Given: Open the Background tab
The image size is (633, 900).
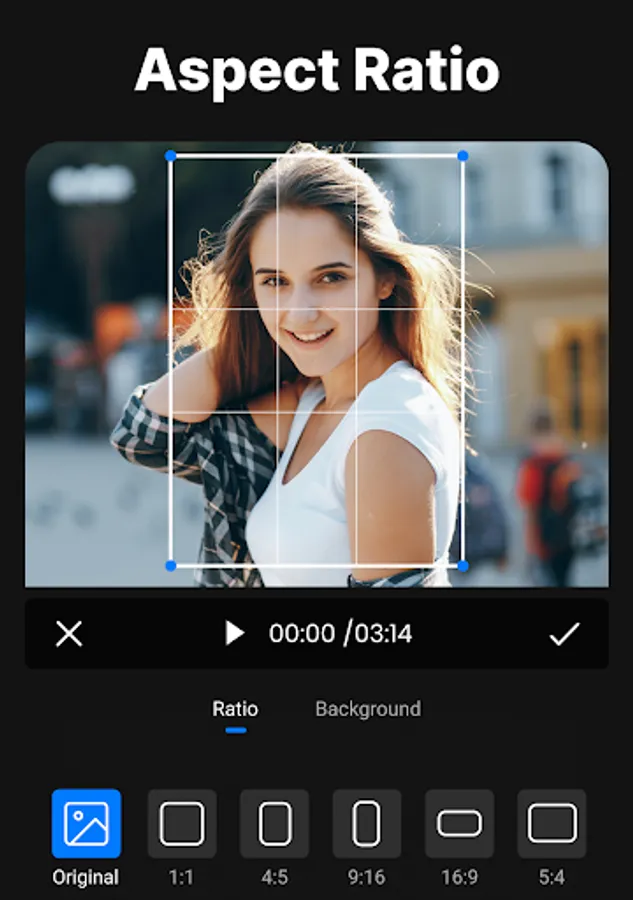Looking at the screenshot, I should point(368,709).
